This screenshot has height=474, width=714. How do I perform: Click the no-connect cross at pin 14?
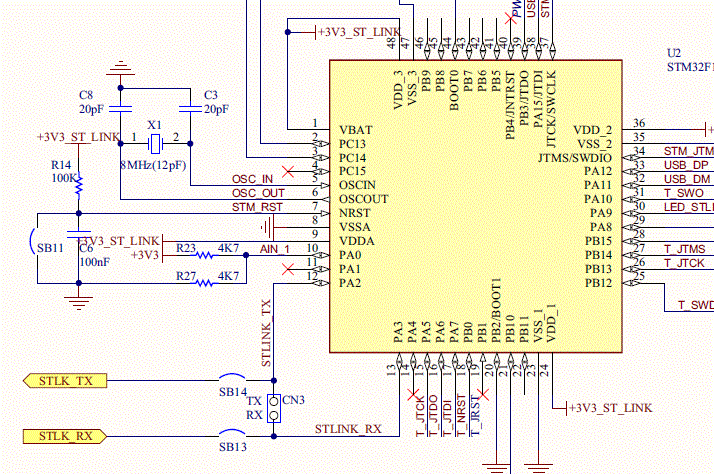(413, 394)
